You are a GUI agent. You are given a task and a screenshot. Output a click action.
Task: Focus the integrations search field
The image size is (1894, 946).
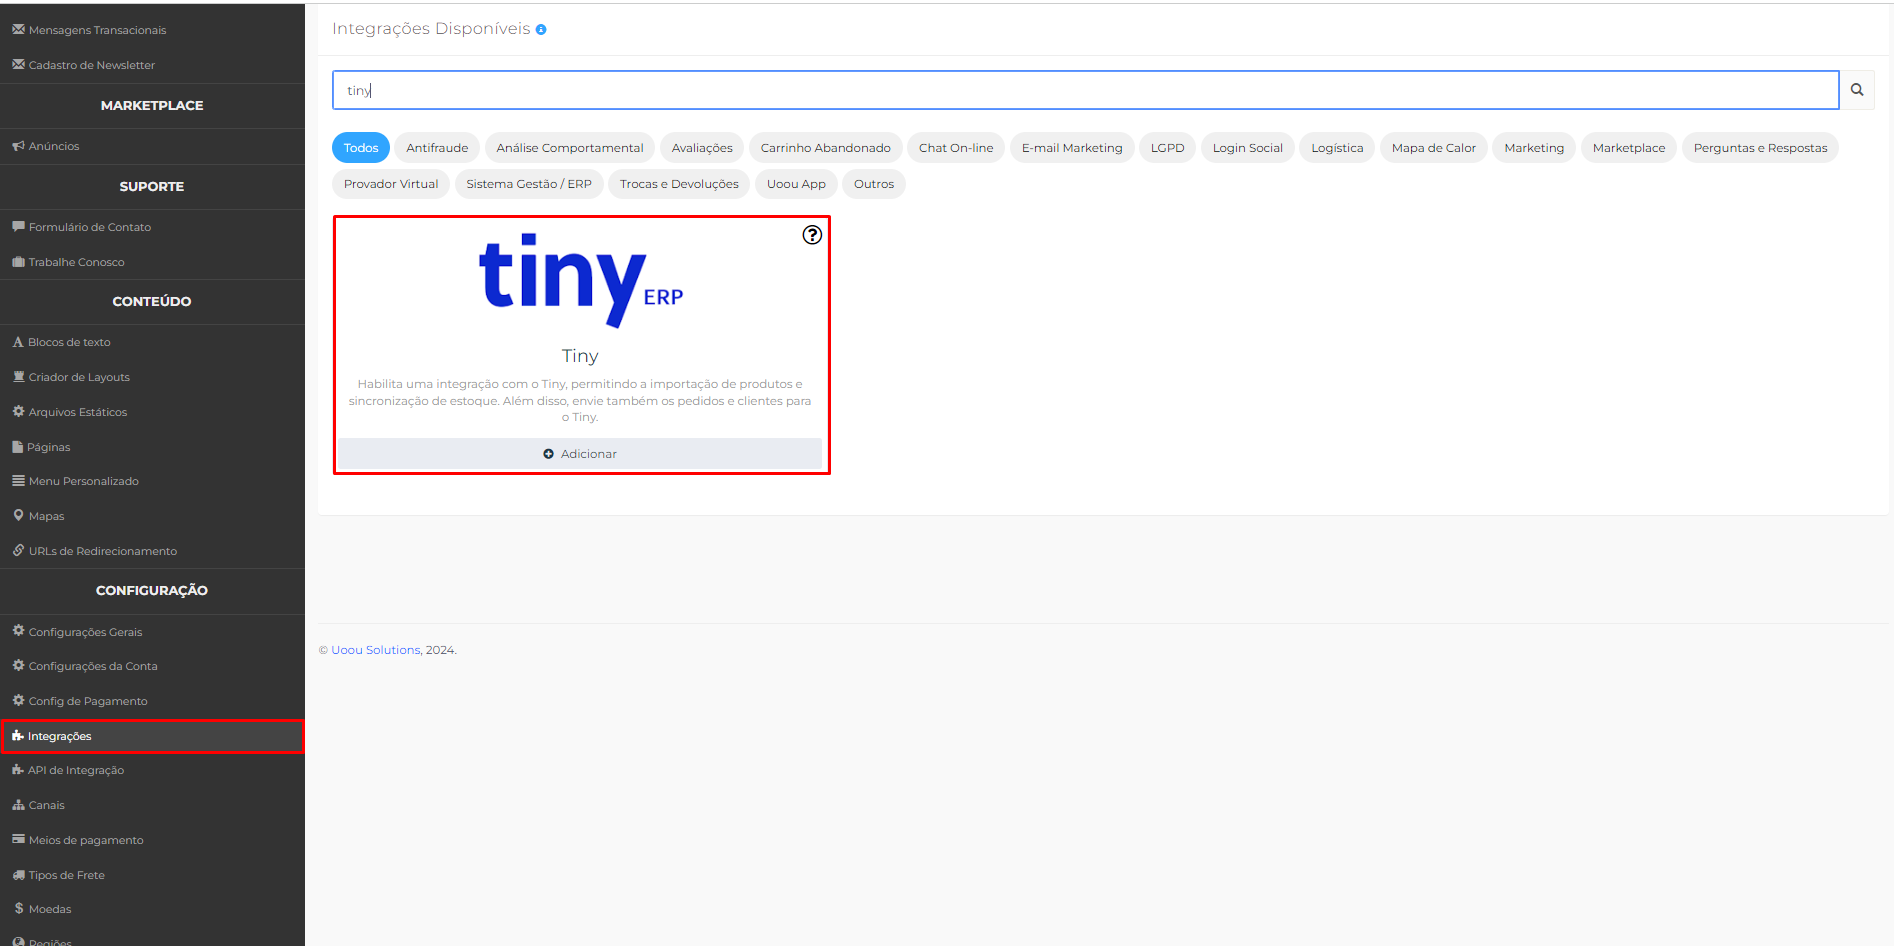(x=1085, y=90)
